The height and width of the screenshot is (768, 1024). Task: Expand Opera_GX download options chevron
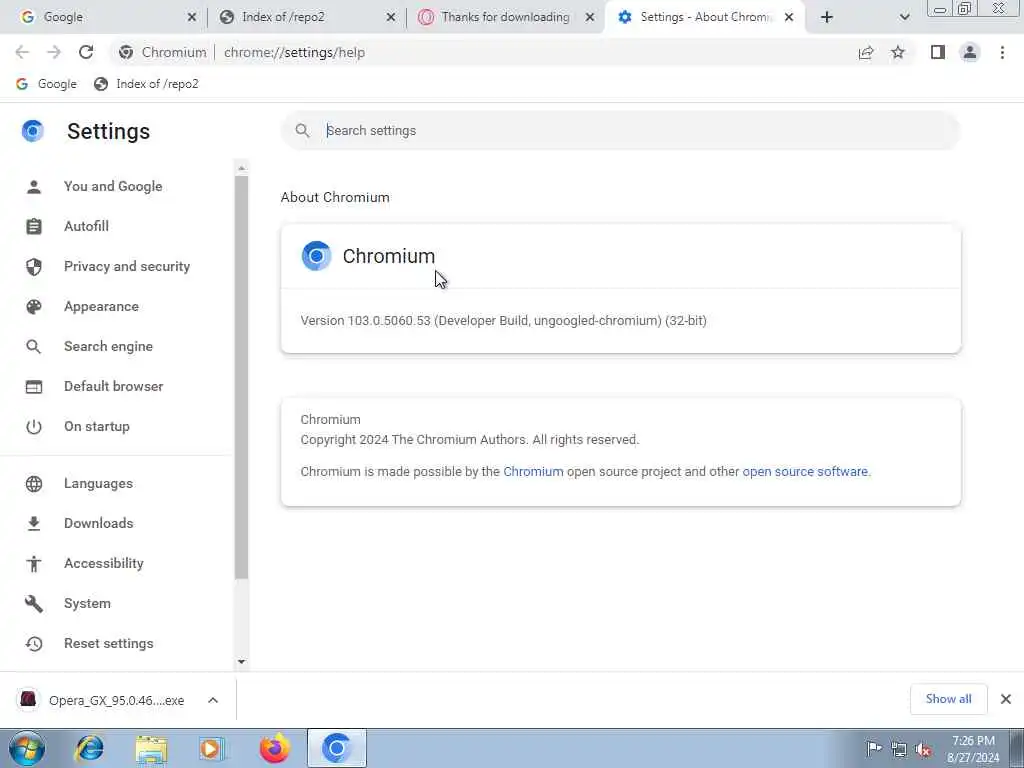(x=213, y=700)
